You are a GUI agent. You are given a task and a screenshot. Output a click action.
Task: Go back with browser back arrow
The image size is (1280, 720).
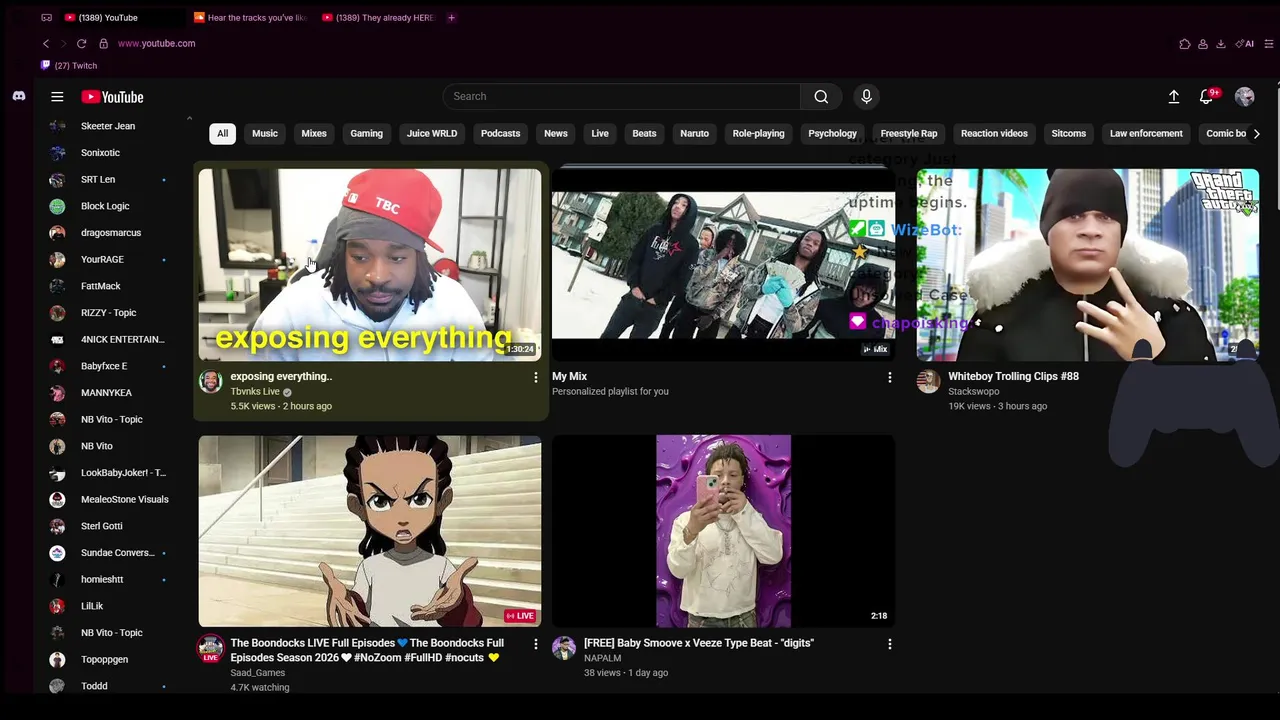click(46, 44)
